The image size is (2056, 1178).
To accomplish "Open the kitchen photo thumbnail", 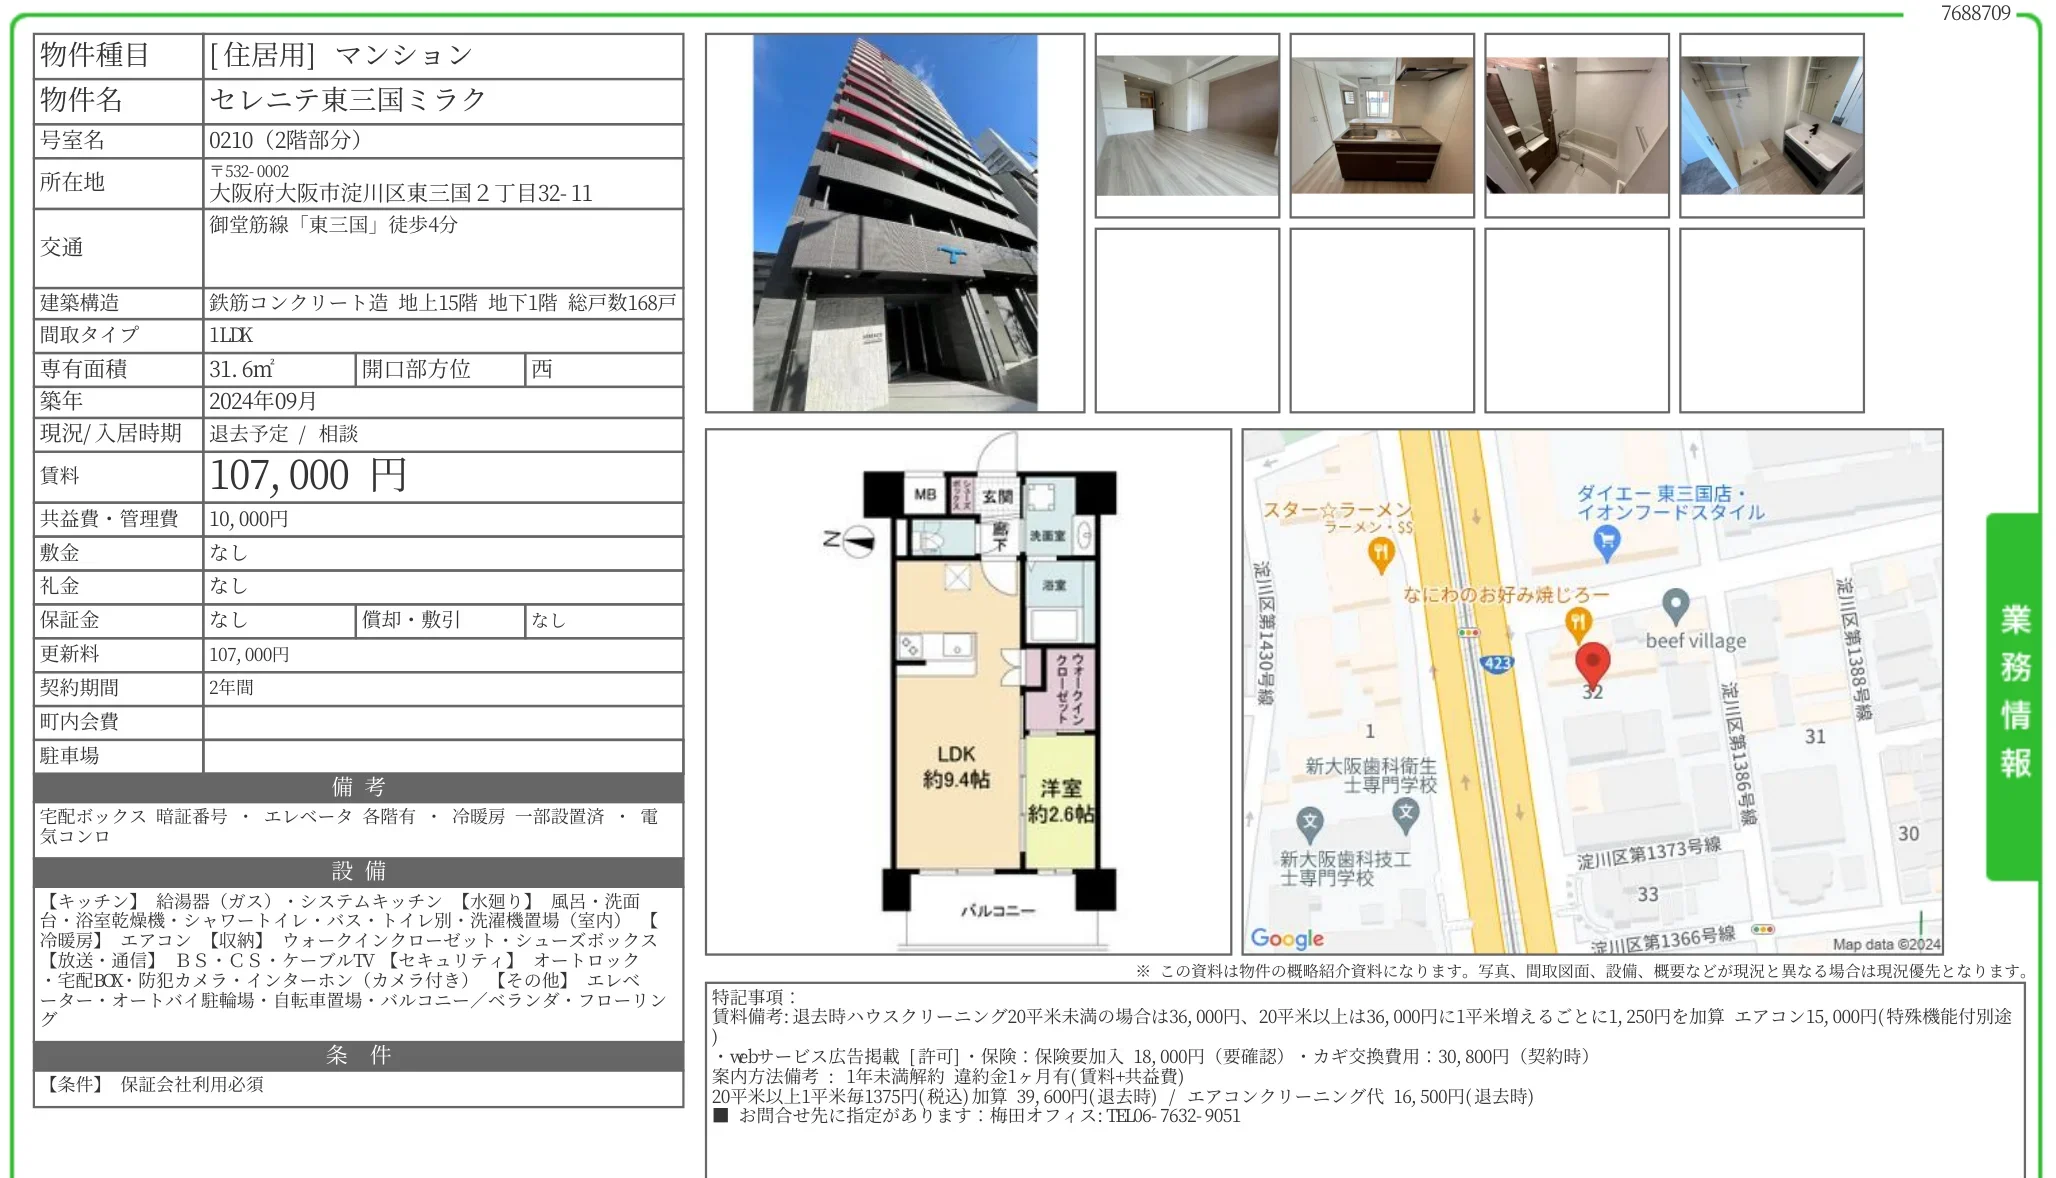I will tap(1383, 124).
